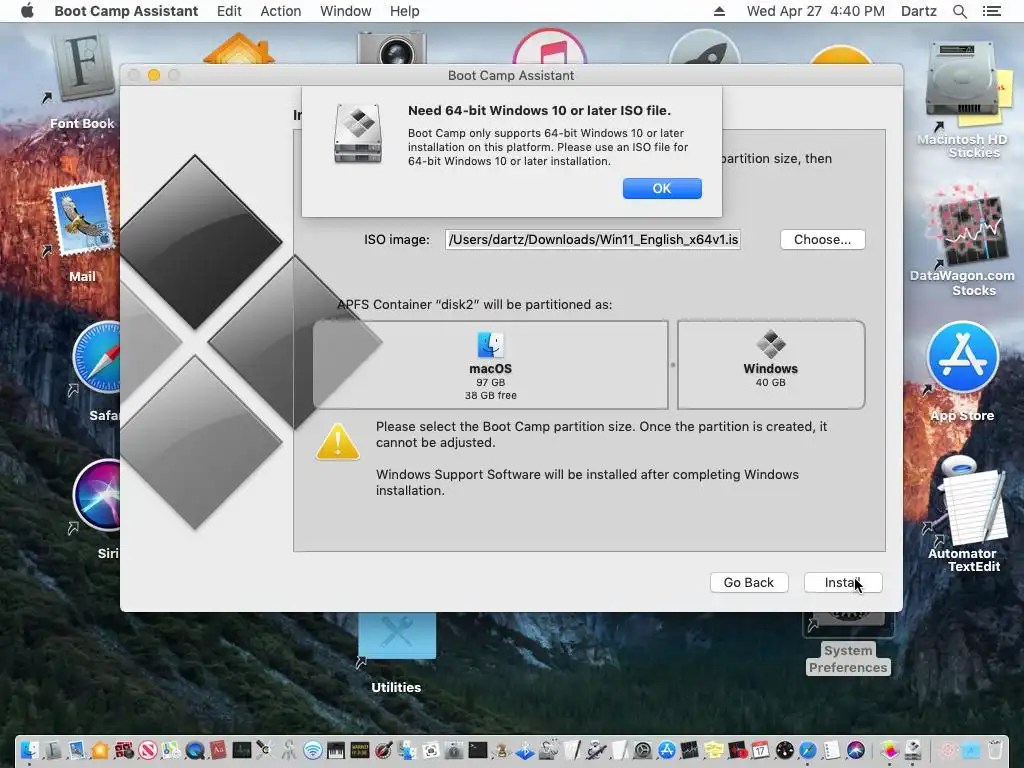Minimize the Boot Camp Assistant window

154,75
